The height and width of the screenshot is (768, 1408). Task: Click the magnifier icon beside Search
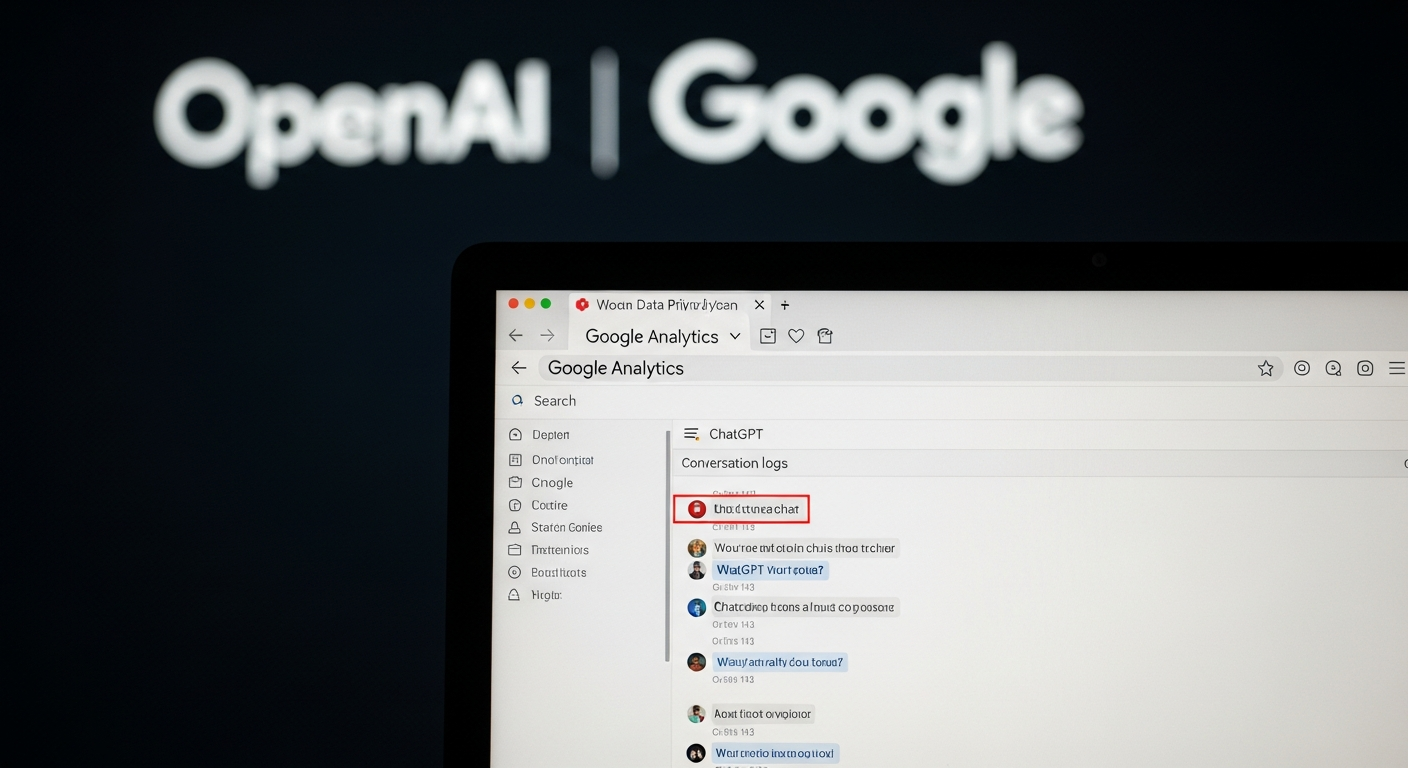tap(517, 400)
